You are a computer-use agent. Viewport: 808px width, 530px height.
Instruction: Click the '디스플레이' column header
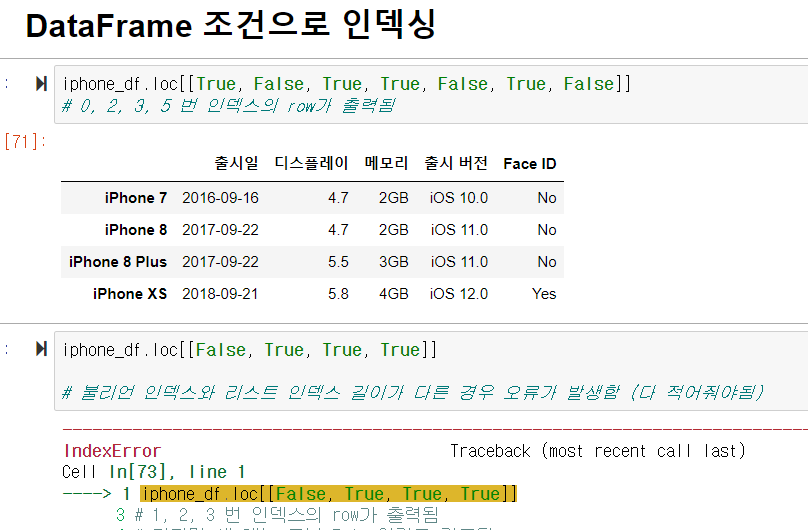(x=311, y=163)
